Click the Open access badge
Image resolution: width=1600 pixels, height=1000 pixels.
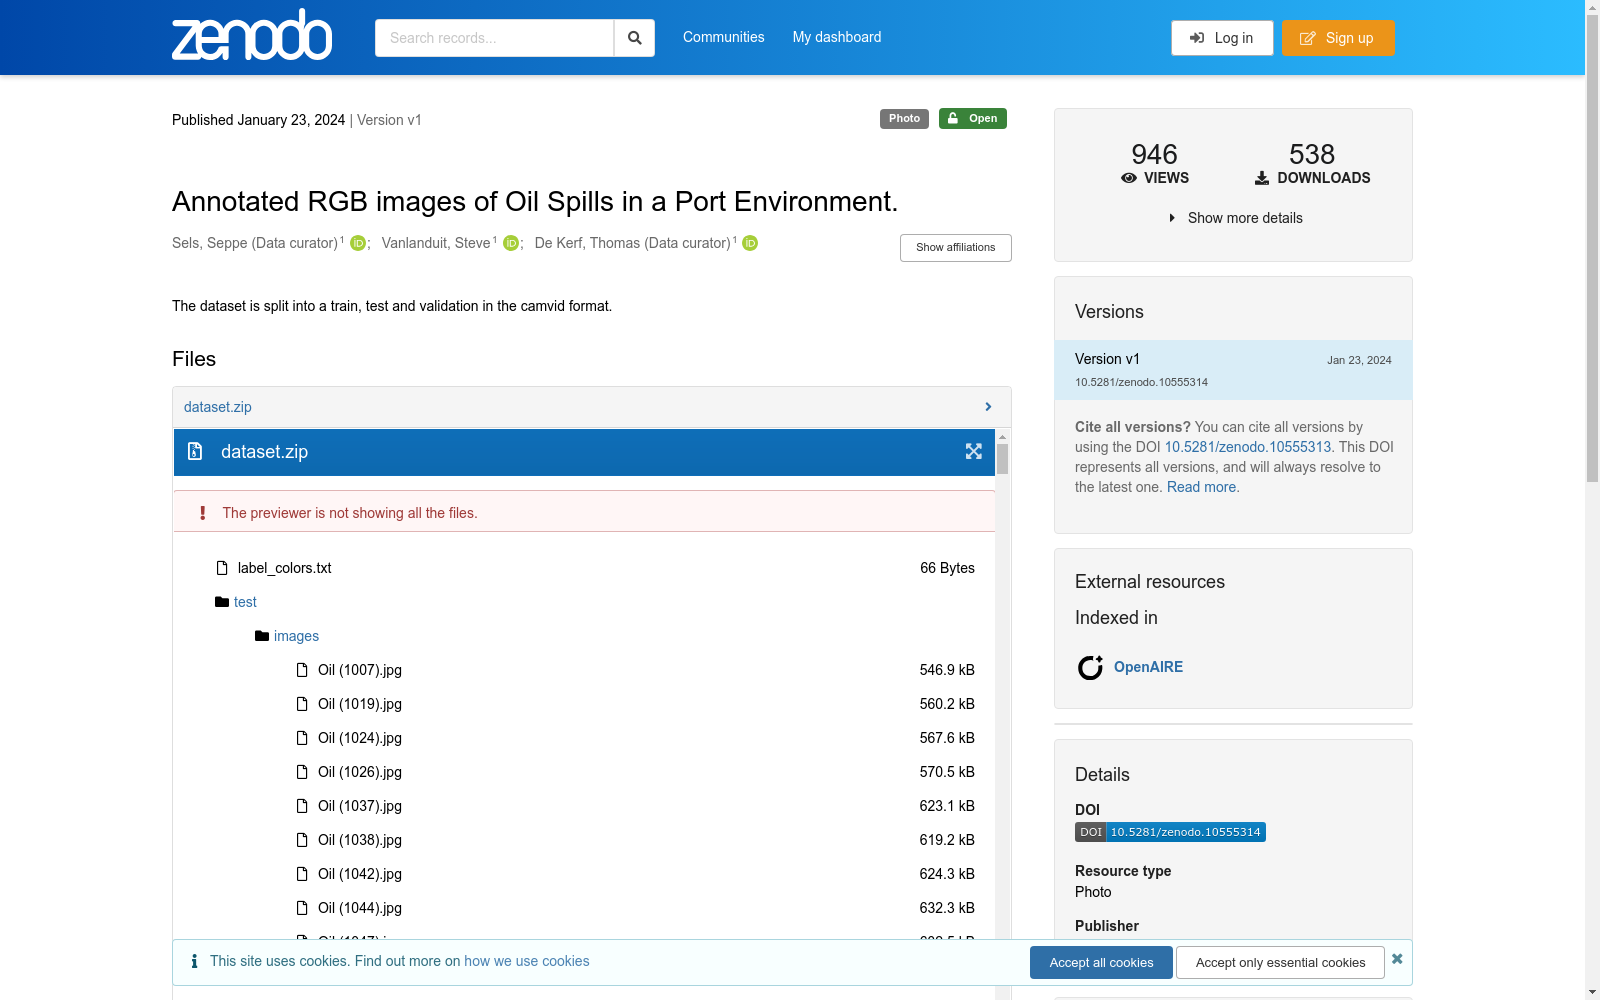(973, 119)
